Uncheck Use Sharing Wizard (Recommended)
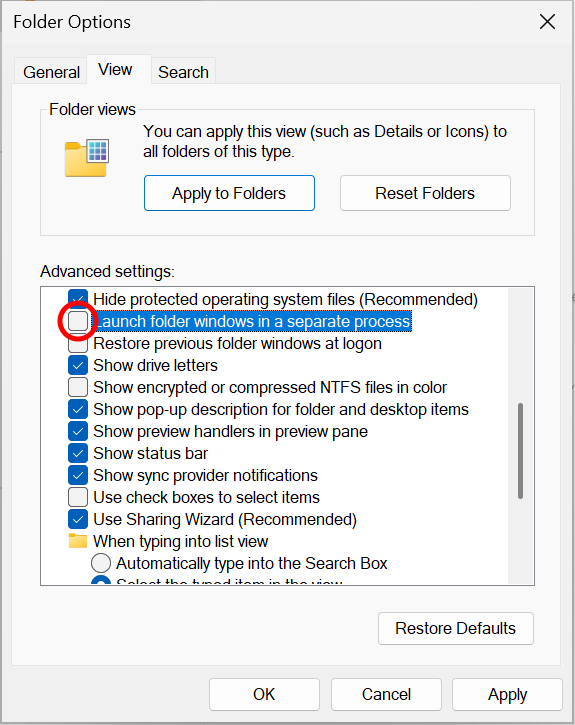Viewport: 575px width, 725px height. click(x=78, y=519)
